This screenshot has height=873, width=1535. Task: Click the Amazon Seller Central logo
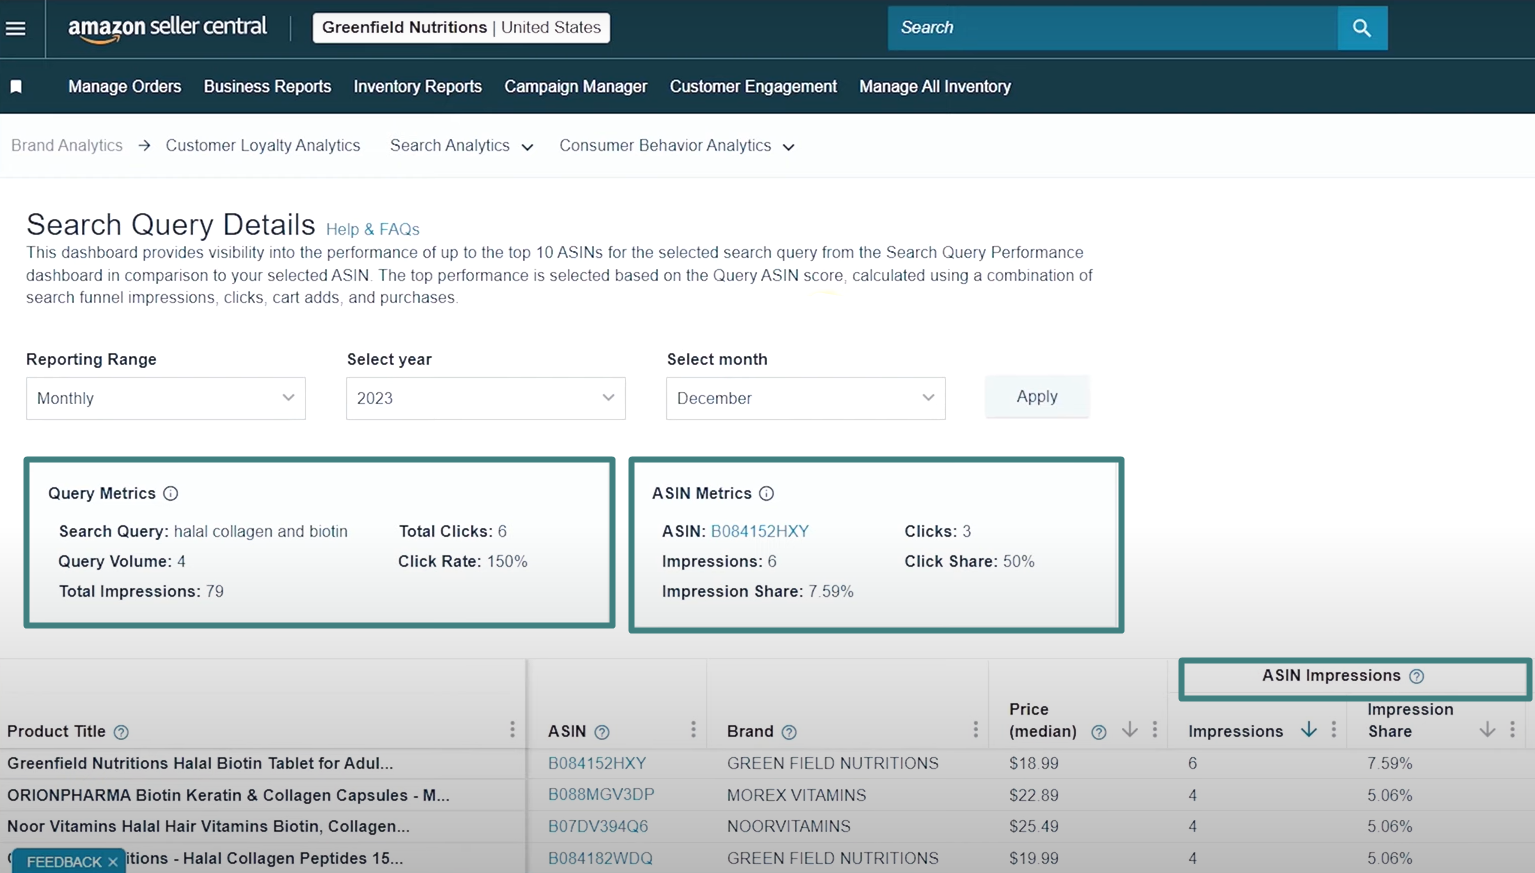[x=167, y=28]
